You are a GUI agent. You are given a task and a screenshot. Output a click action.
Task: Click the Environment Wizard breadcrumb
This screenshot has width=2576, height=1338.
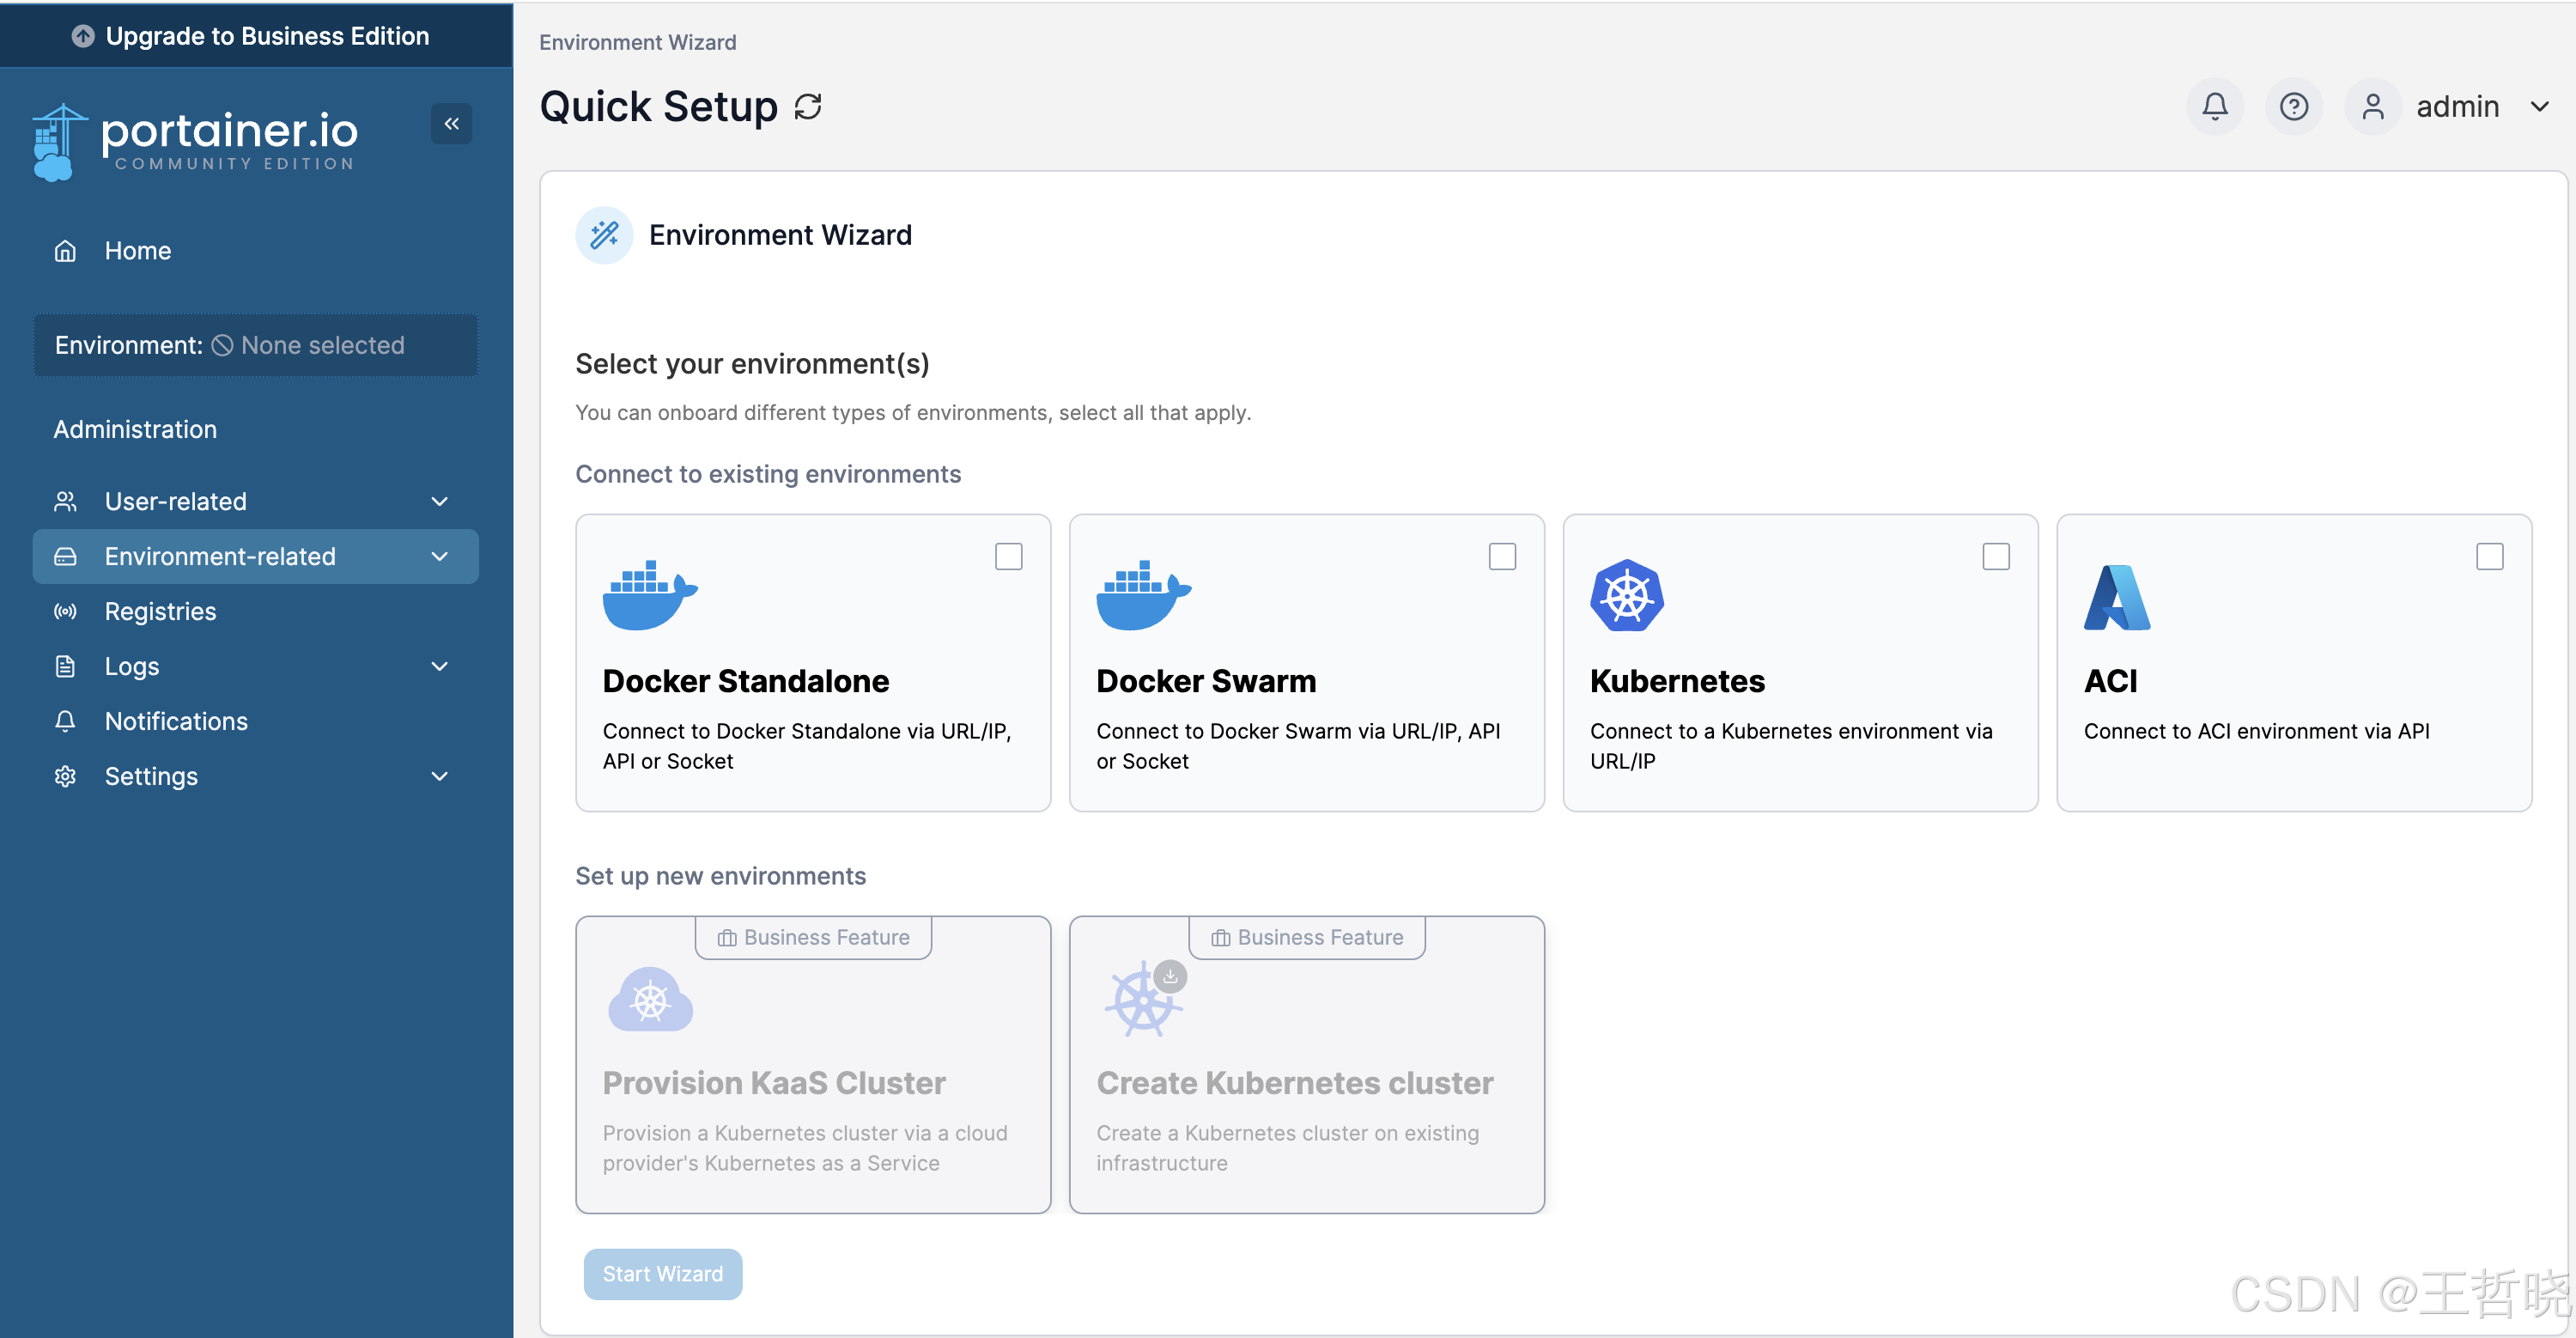(638, 42)
